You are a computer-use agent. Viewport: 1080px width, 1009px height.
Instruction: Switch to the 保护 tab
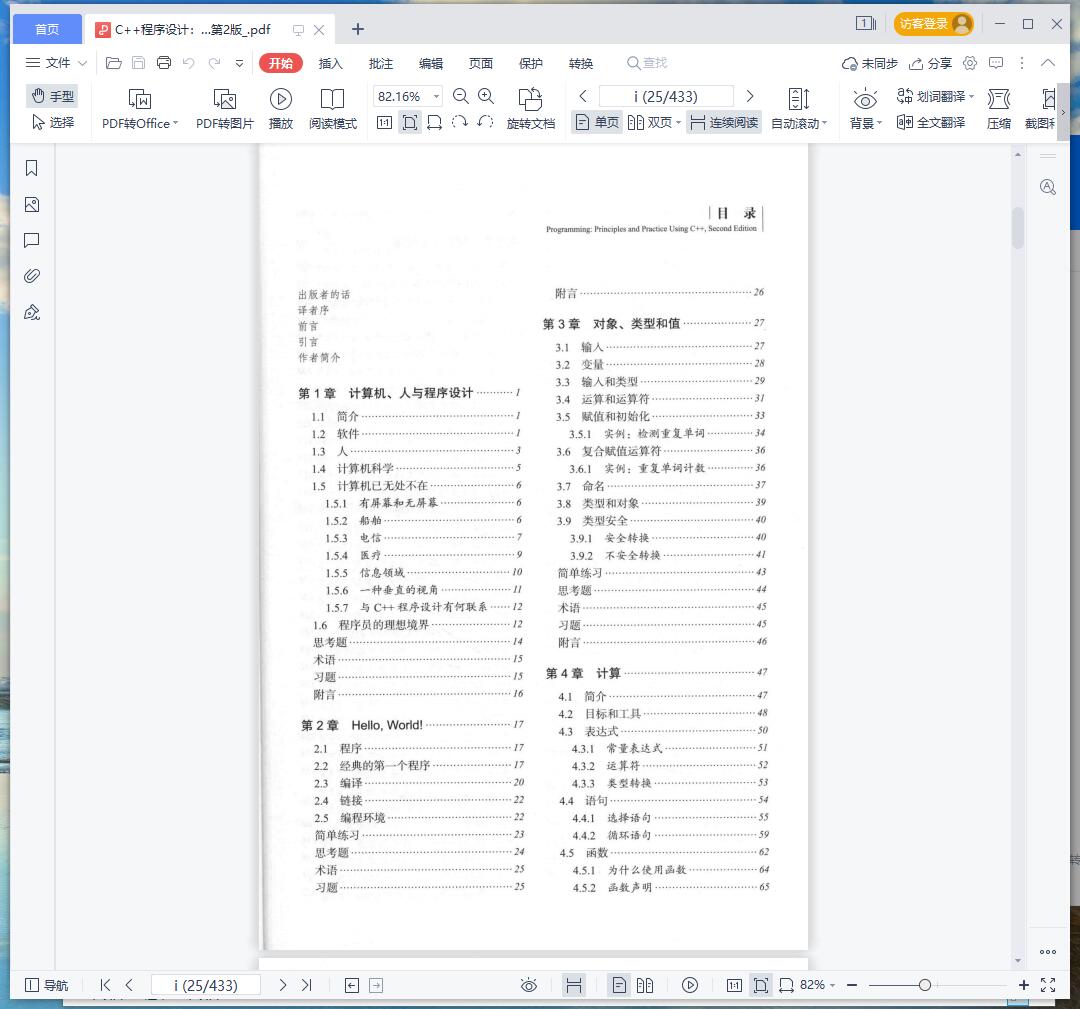tap(531, 63)
